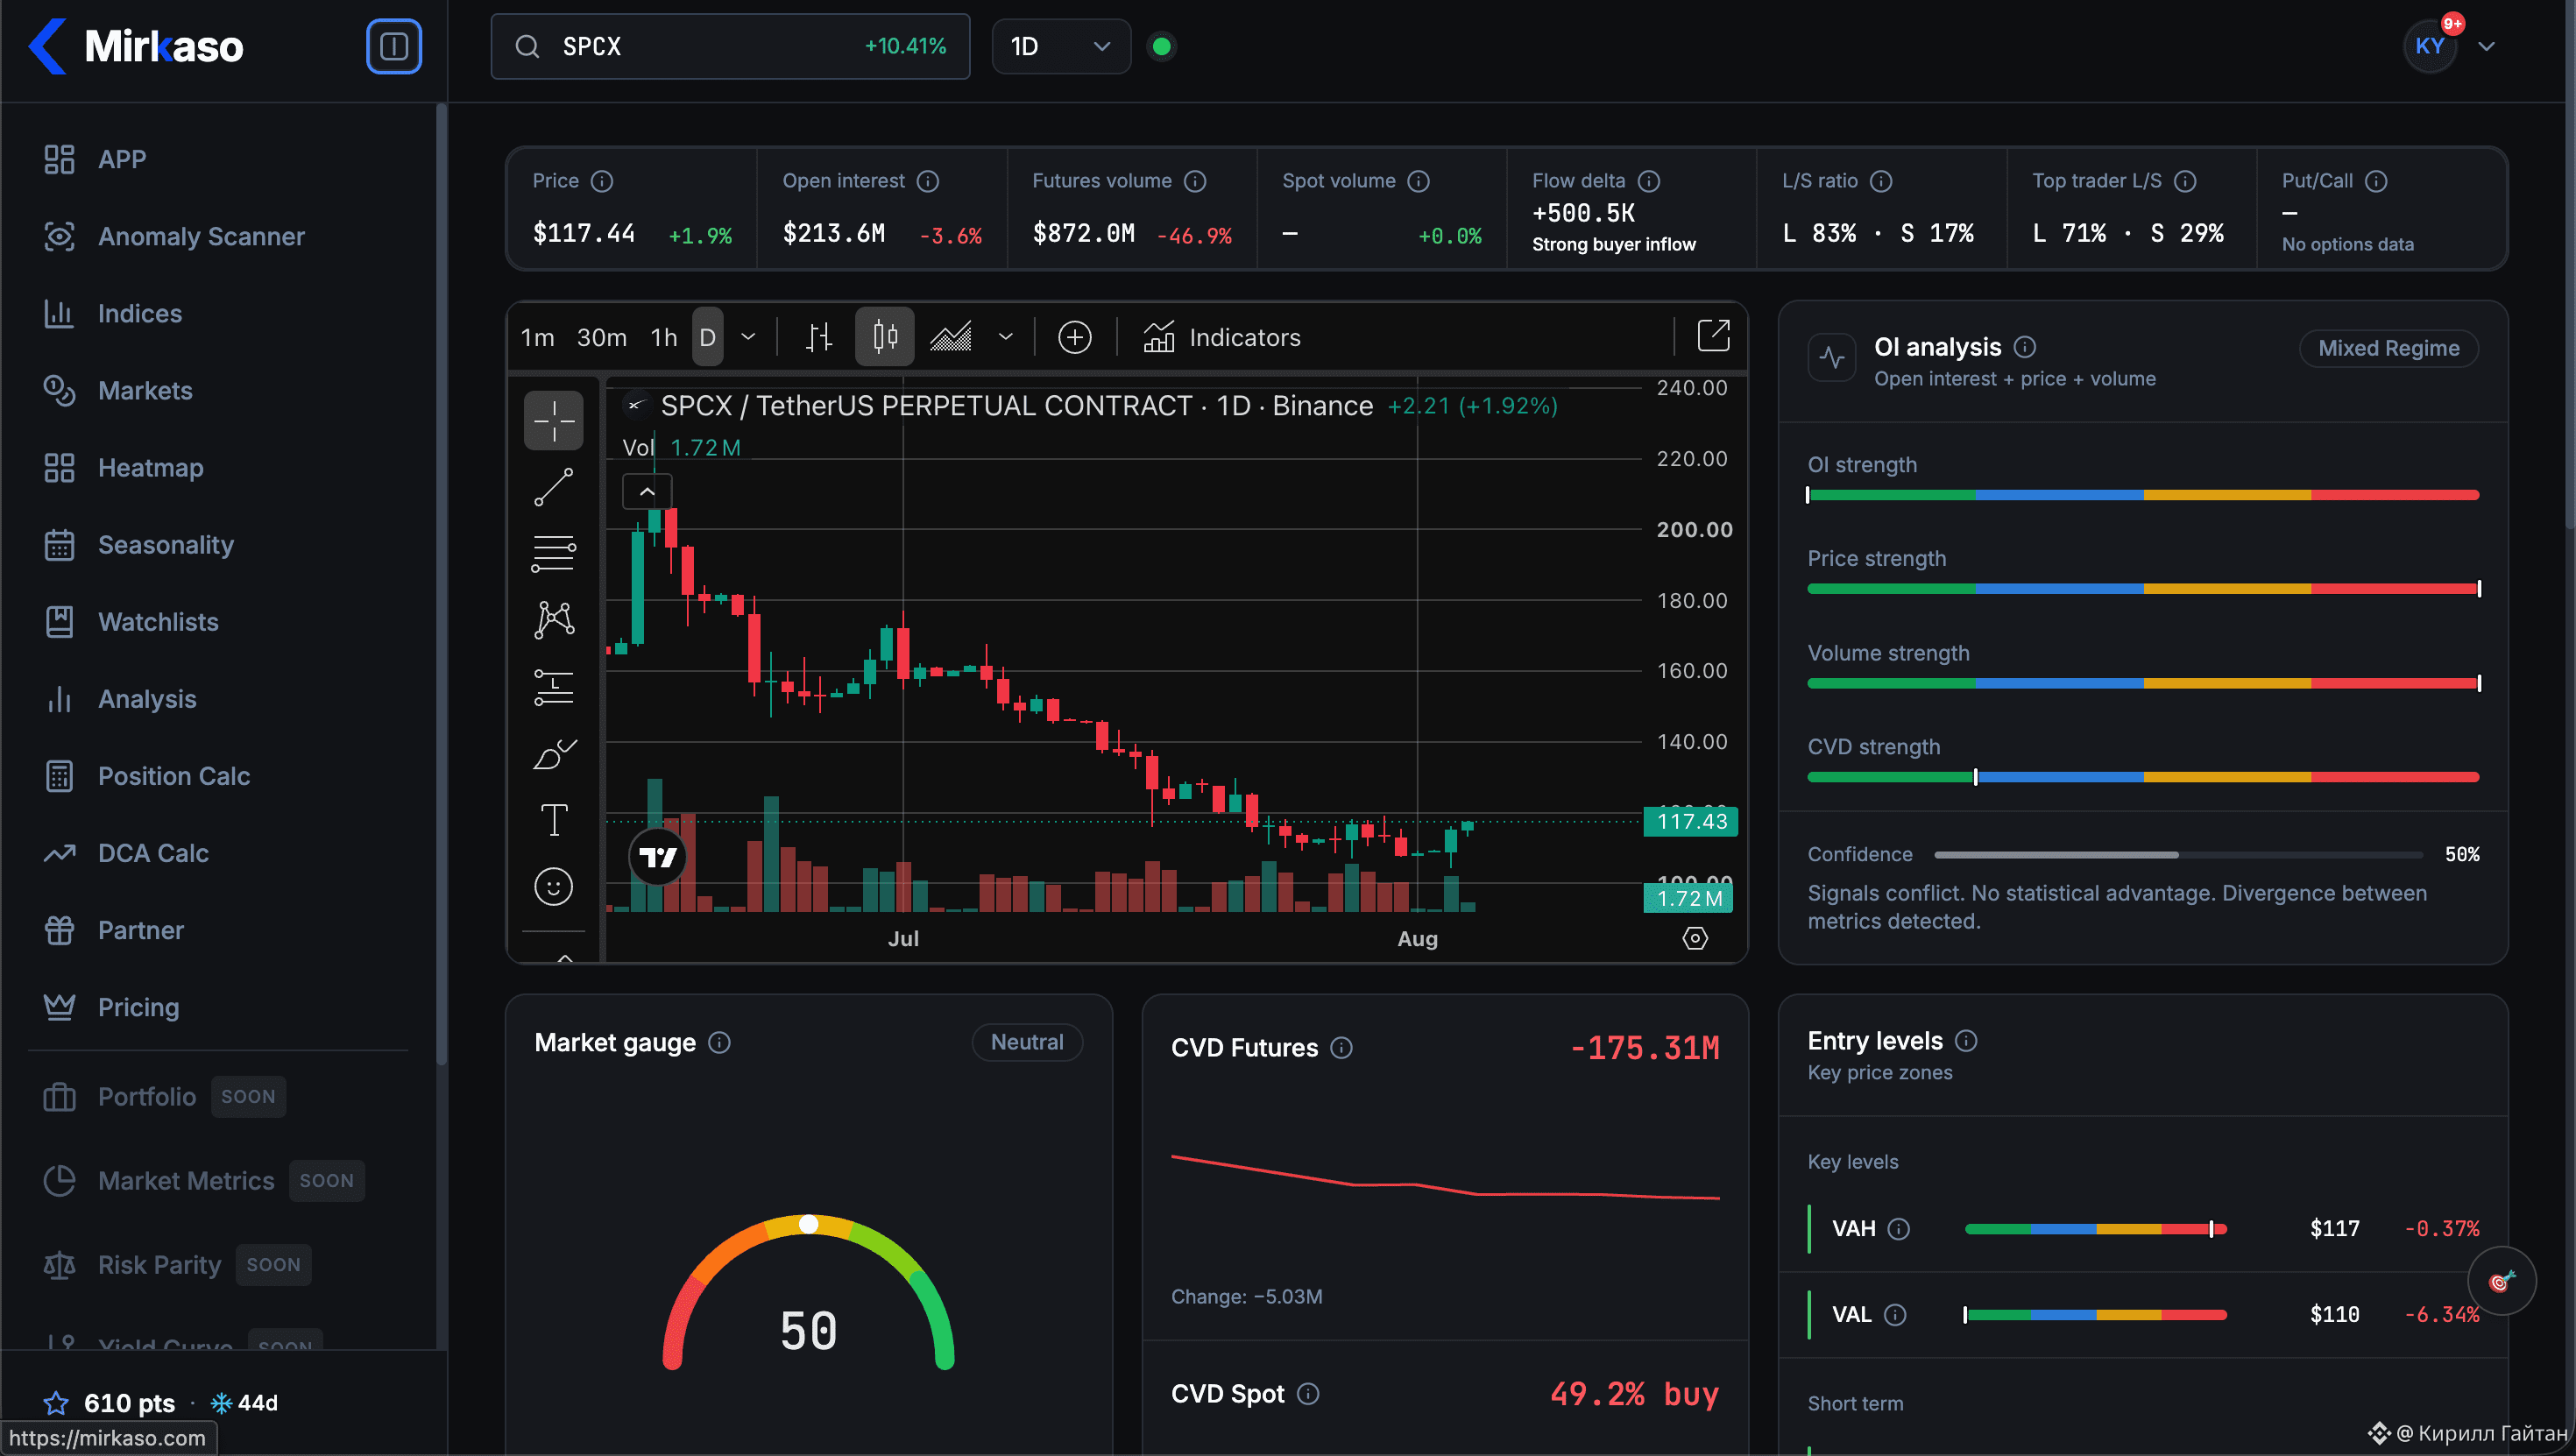Screen dimensions: 2576x1456
Task: Open the Indicators panel
Action: 1221,337
